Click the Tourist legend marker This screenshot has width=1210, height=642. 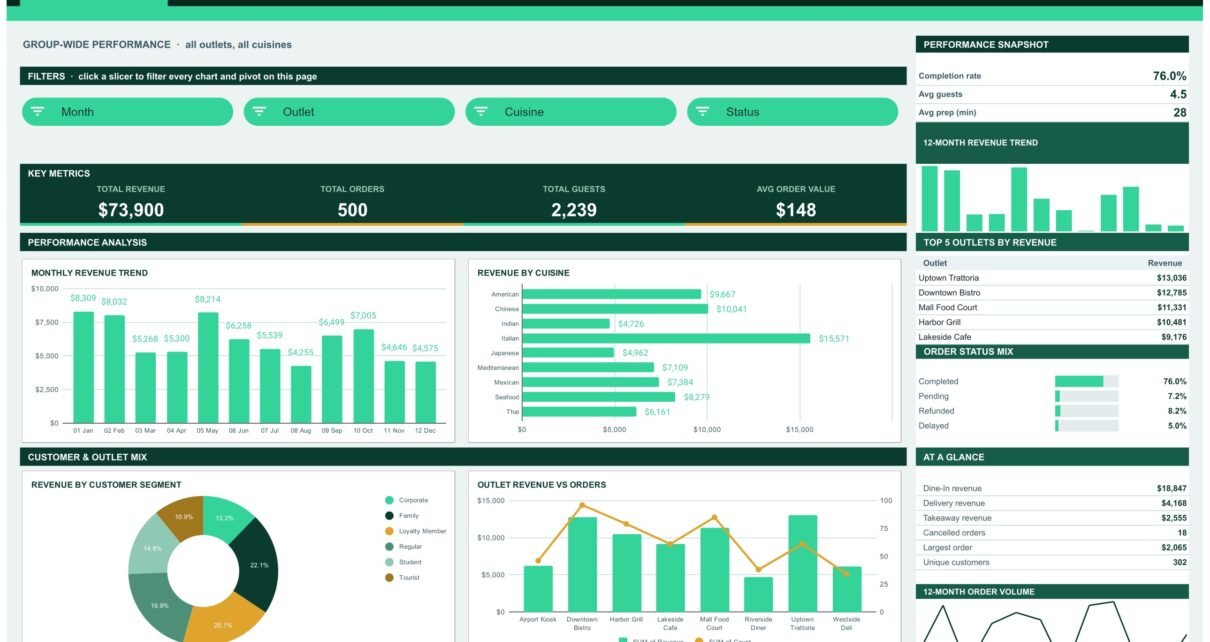pyautogui.click(x=389, y=577)
